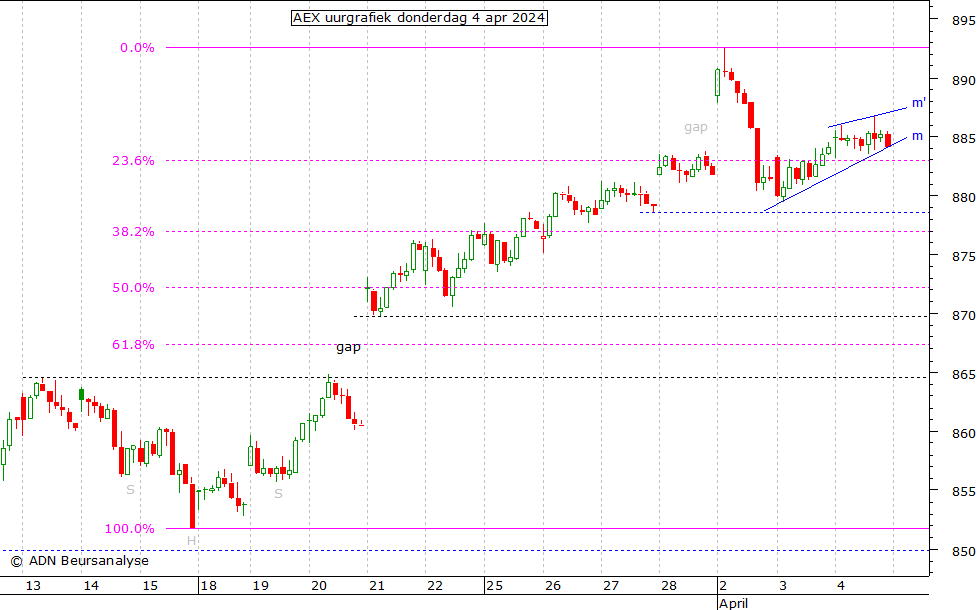Click the date axis label 14
The image size is (980, 610).
coord(91,586)
